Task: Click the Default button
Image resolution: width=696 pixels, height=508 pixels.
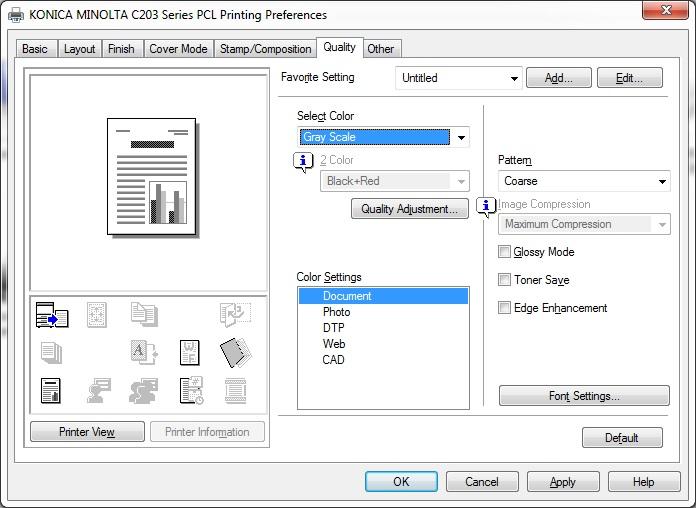Action: 622,438
